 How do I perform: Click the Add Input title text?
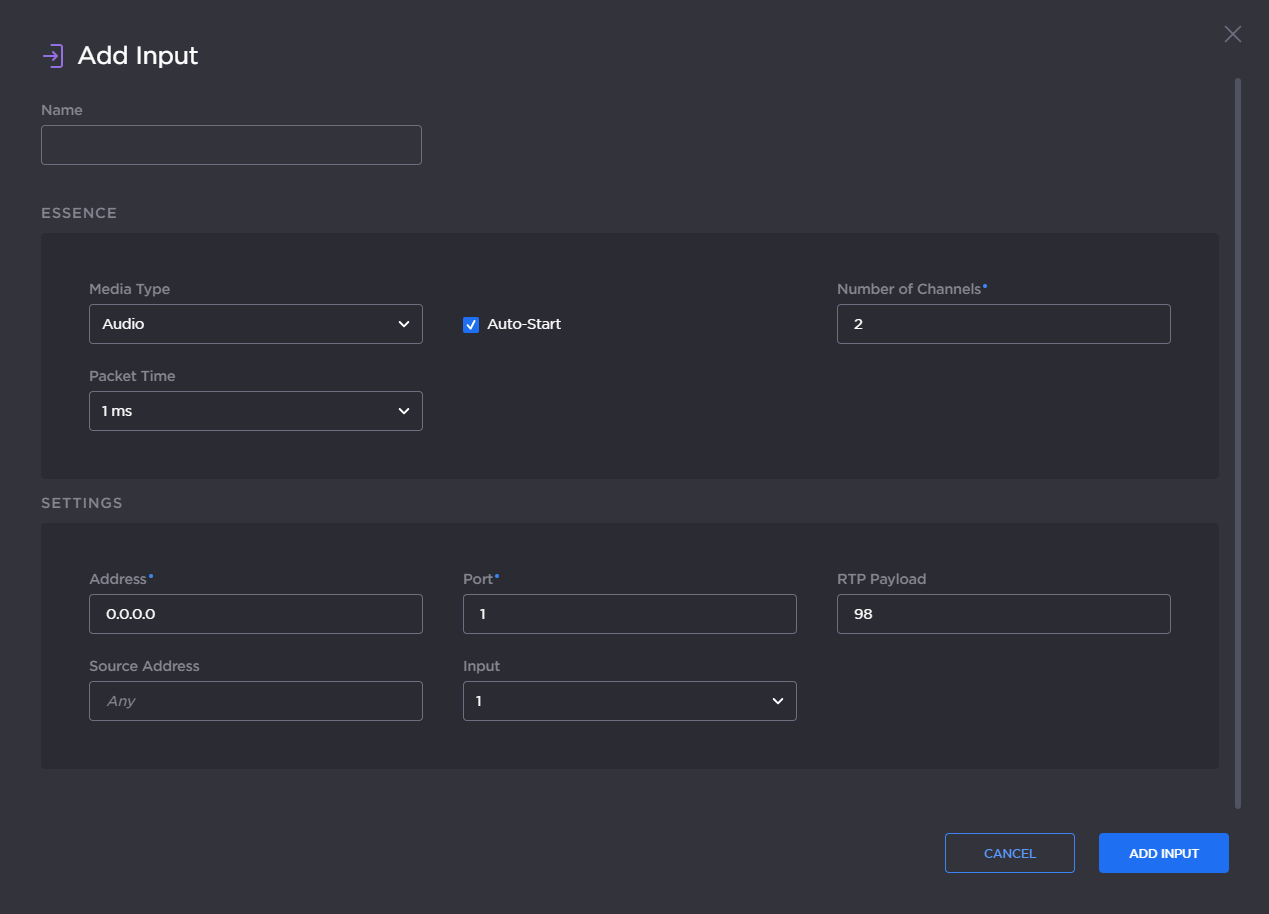(138, 56)
